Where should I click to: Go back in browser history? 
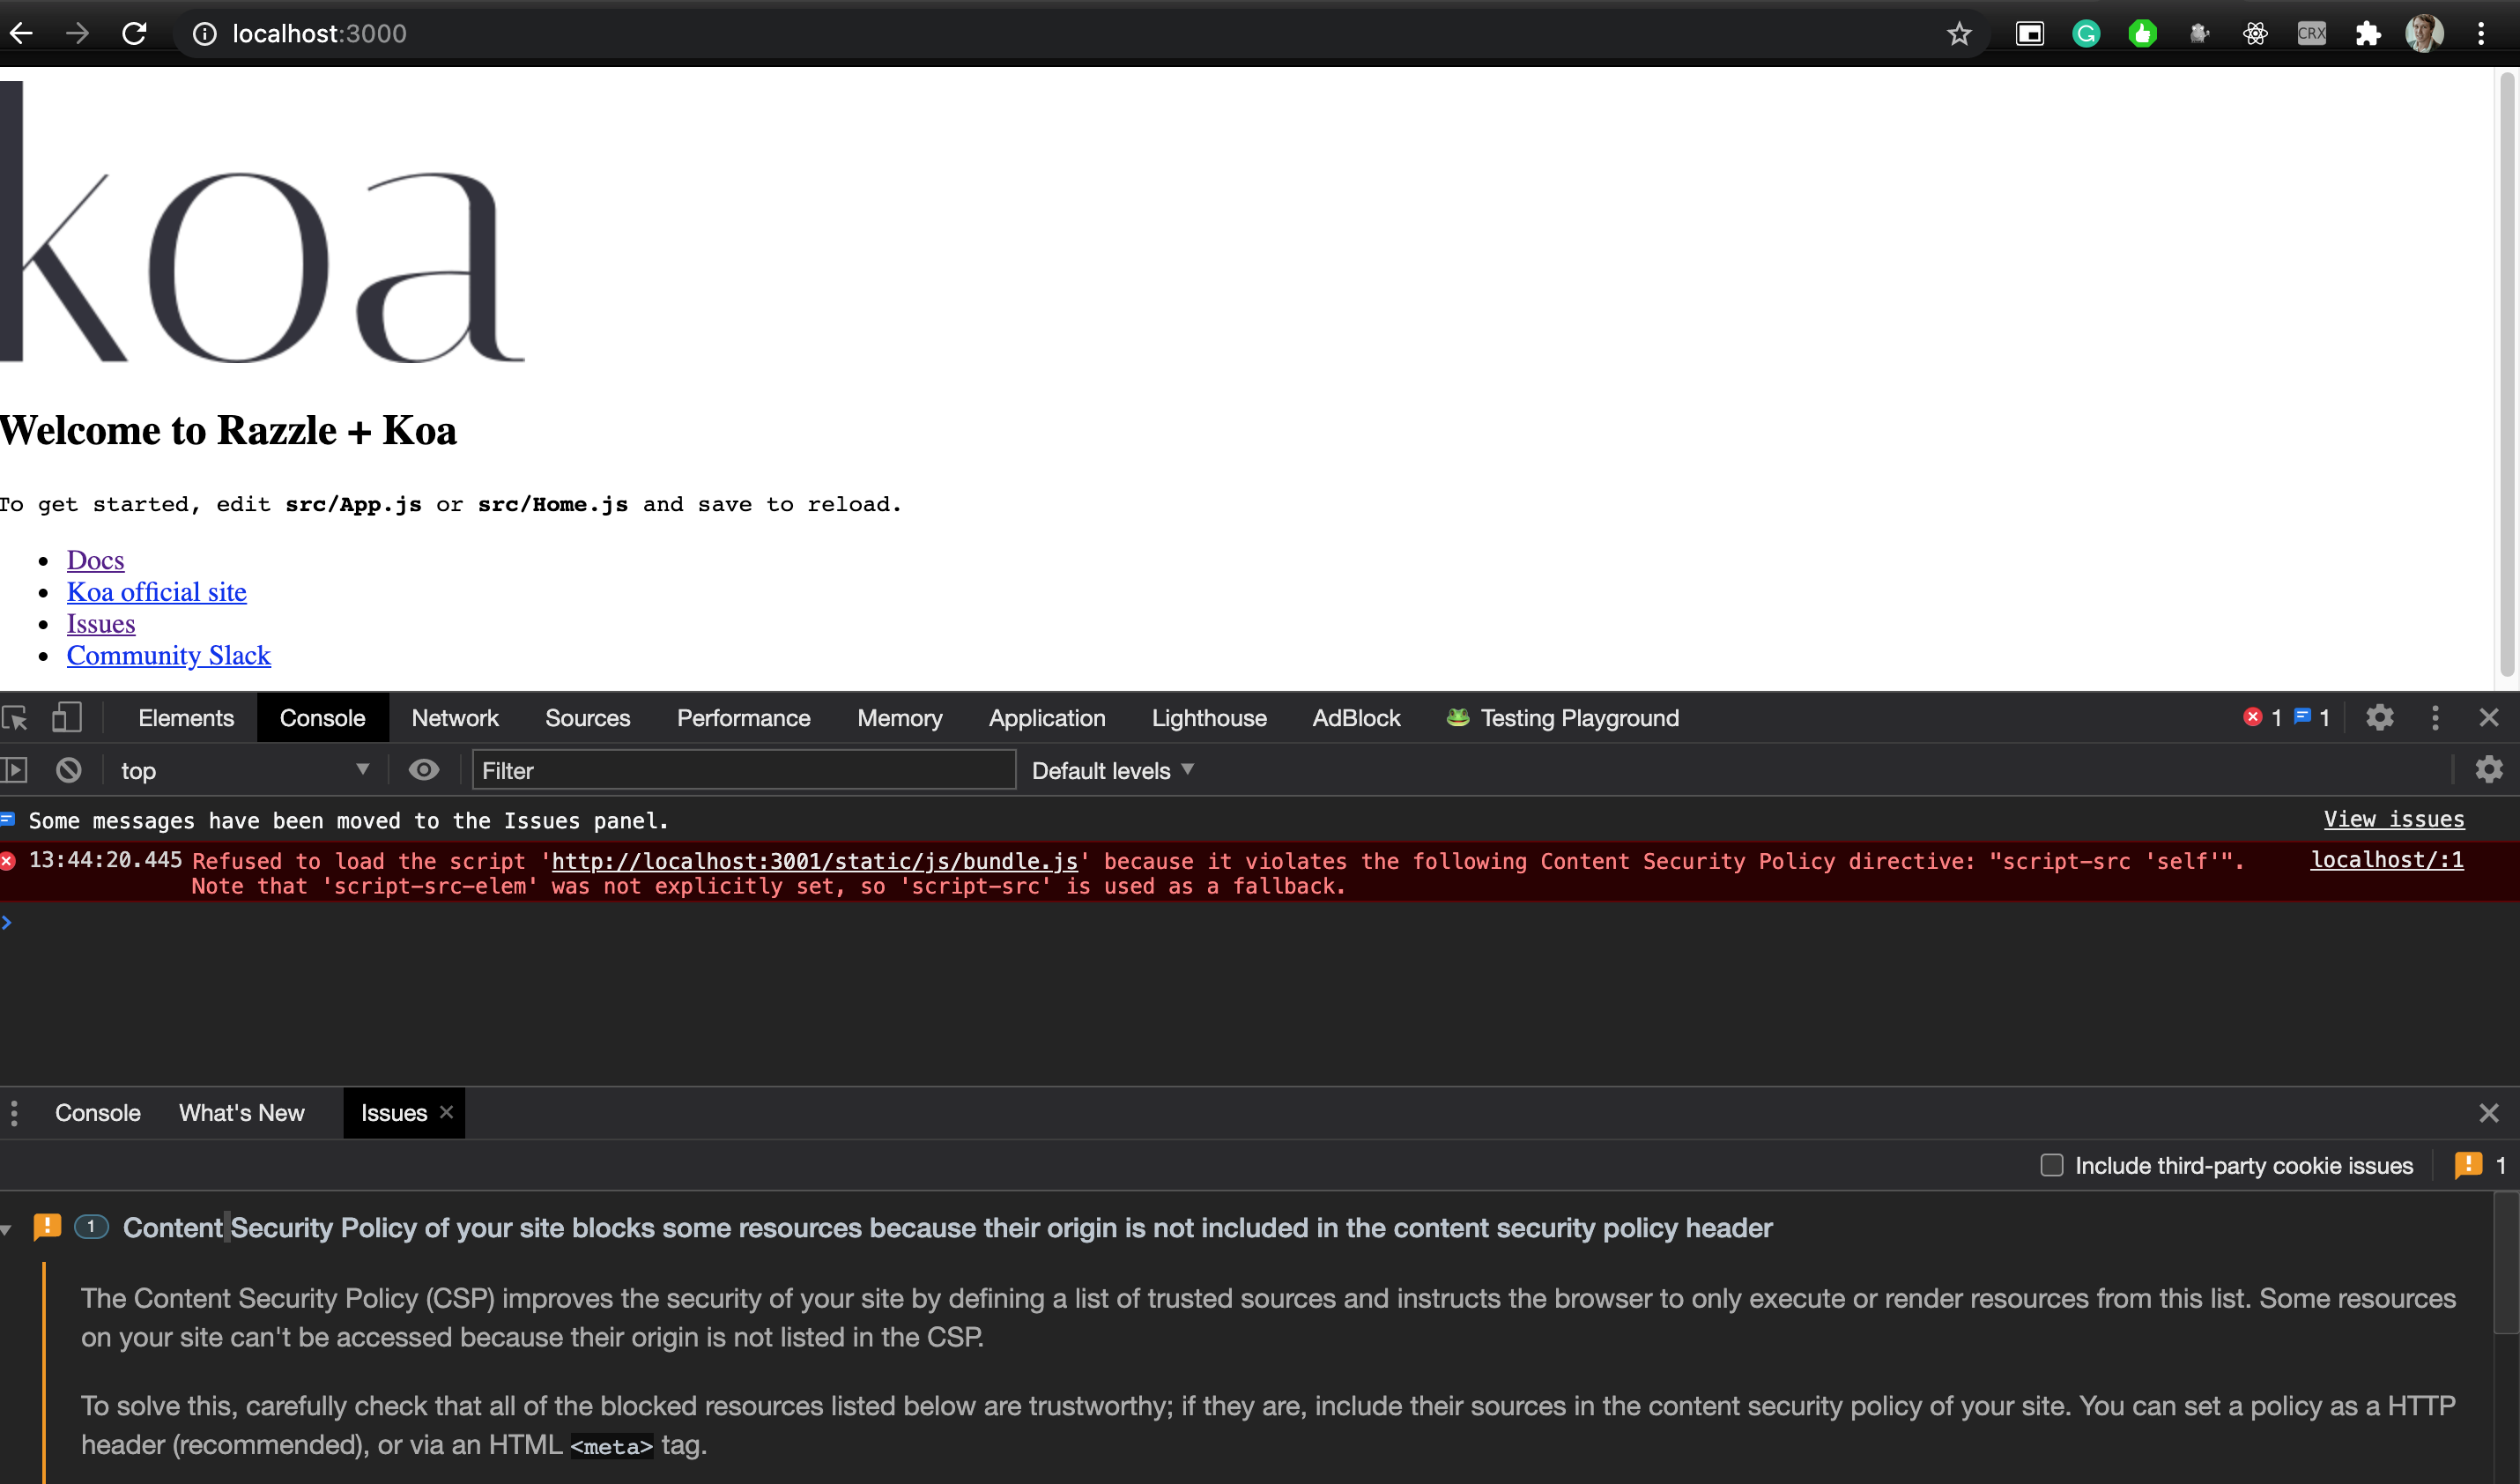tap(22, 34)
